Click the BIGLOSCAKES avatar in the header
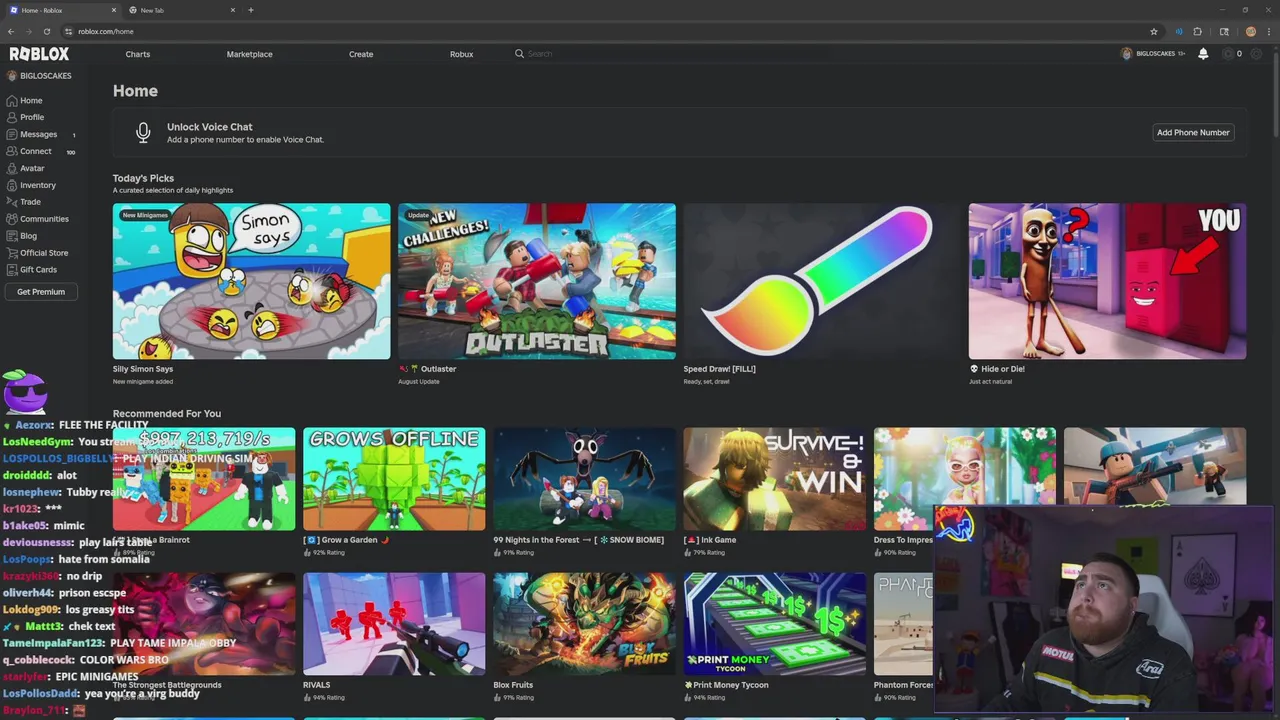The width and height of the screenshot is (1280, 720). click(1127, 54)
